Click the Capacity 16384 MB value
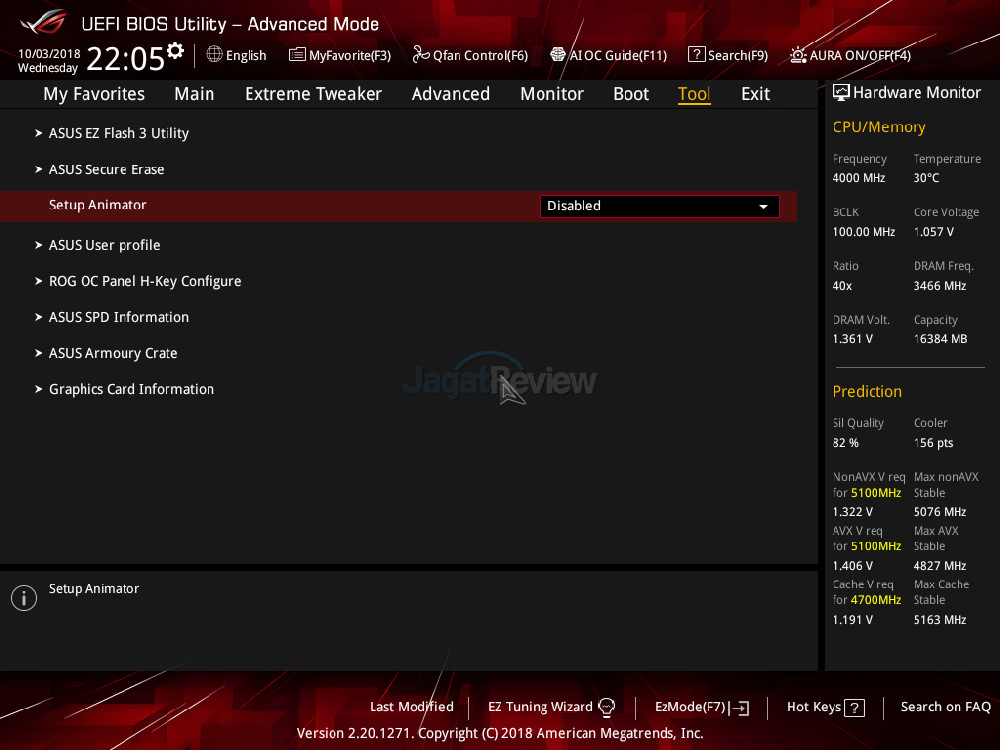This screenshot has height=750, width=1000. click(x=940, y=339)
